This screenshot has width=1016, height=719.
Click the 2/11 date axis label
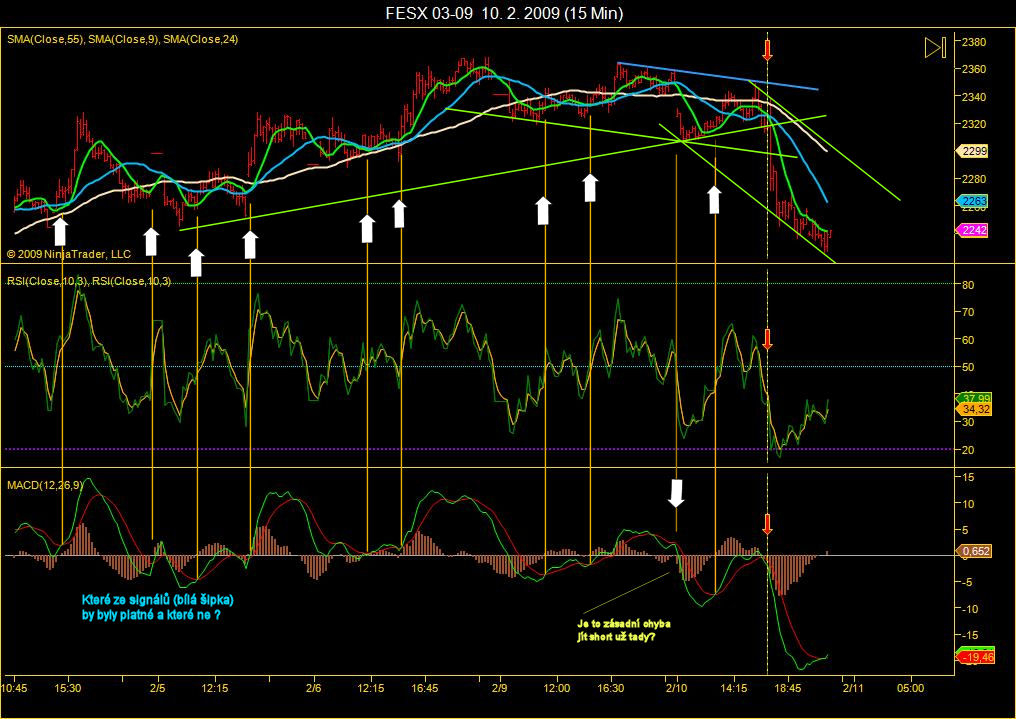pos(853,688)
